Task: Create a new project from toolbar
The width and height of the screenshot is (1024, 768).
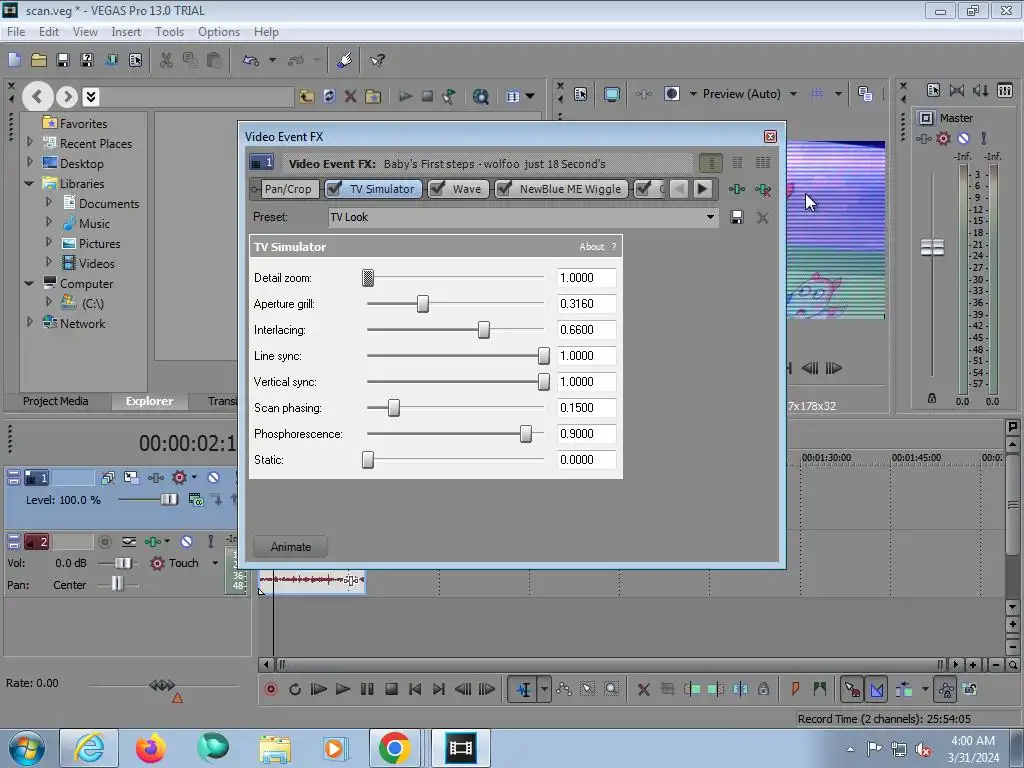Action: (x=14, y=60)
